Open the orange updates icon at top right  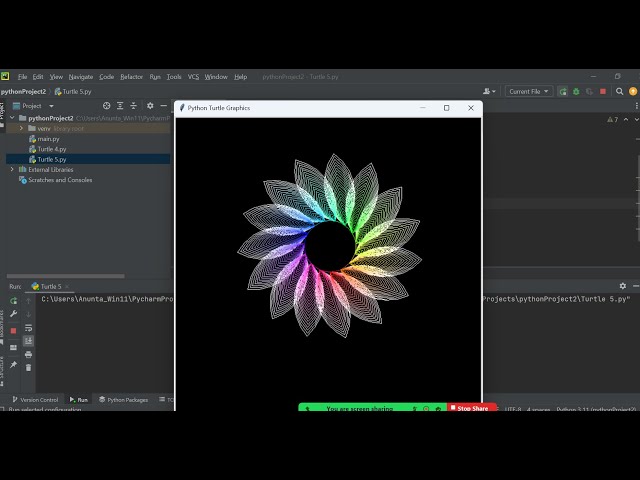coord(633,91)
